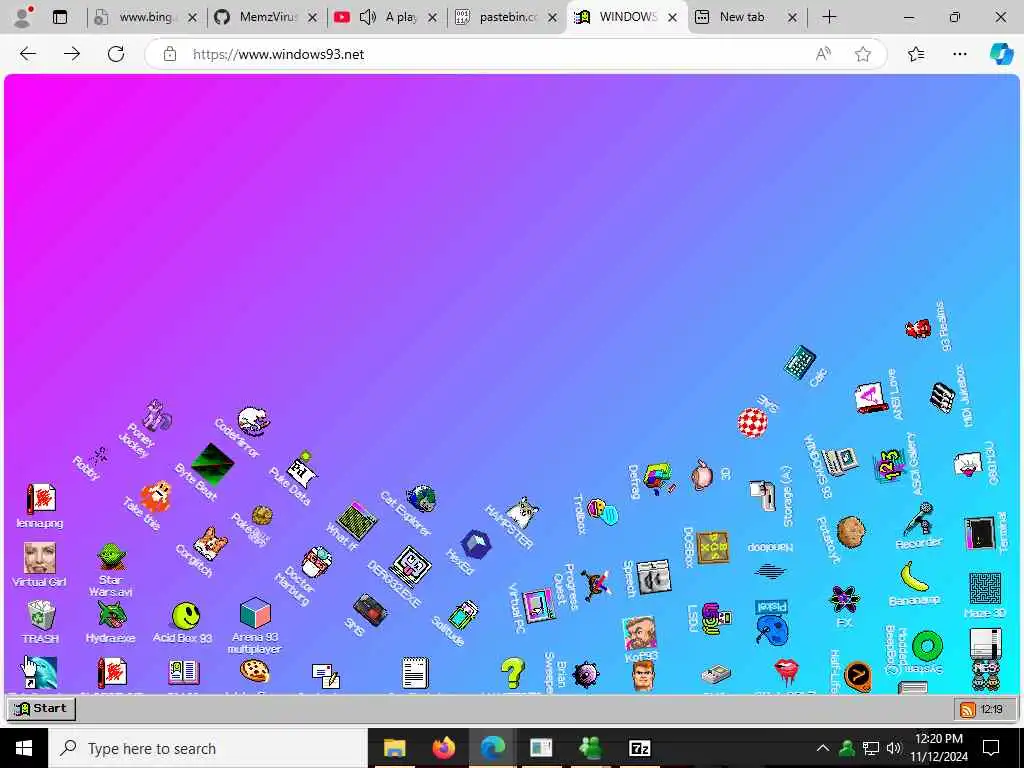This screenshot has width=1024, height=768.
Task: Open the Terminal black window icon
Action: (980, 534)
